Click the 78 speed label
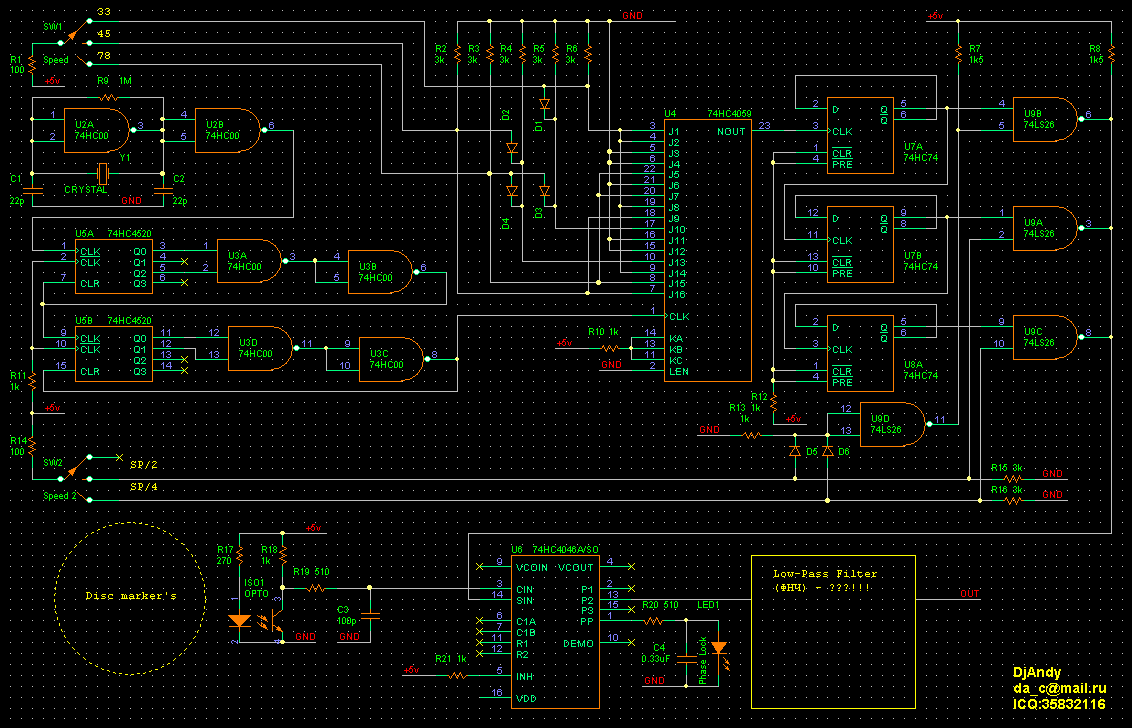 click(x=103, y=55)
